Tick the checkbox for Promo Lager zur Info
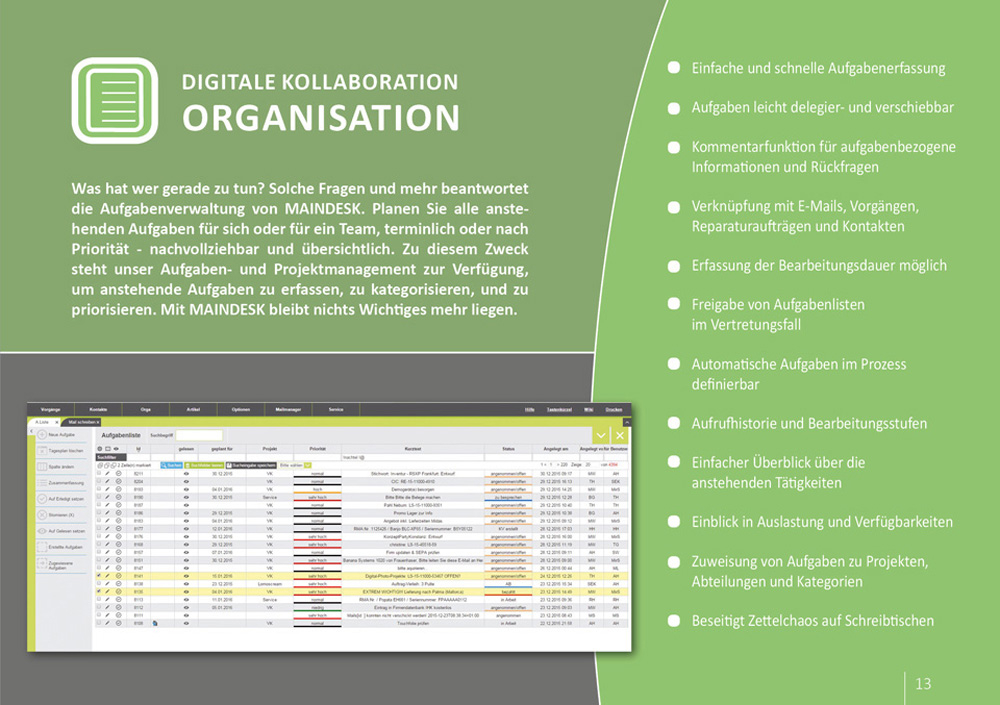 tap(99, 513)
